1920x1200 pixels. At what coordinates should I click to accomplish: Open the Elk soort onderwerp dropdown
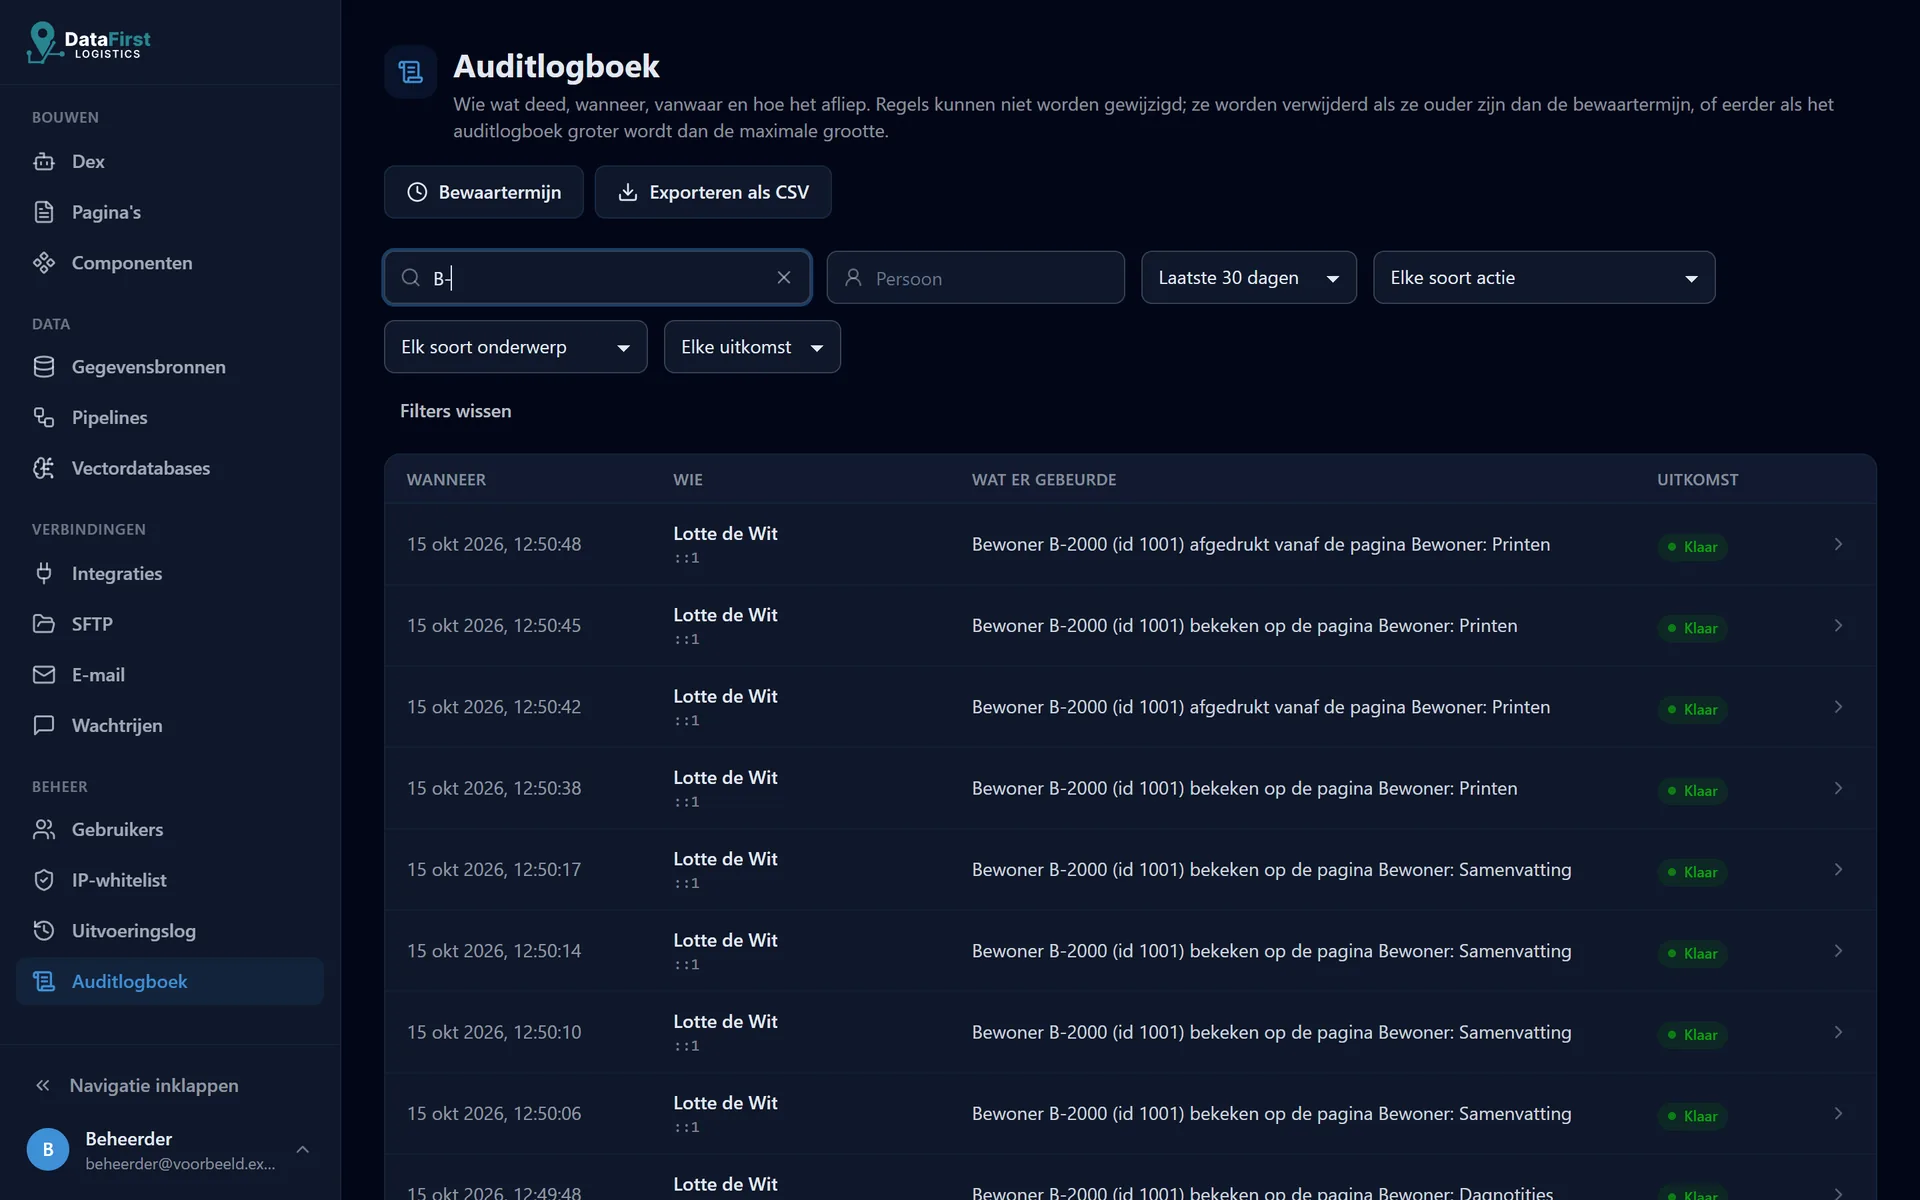click(516, 347)
